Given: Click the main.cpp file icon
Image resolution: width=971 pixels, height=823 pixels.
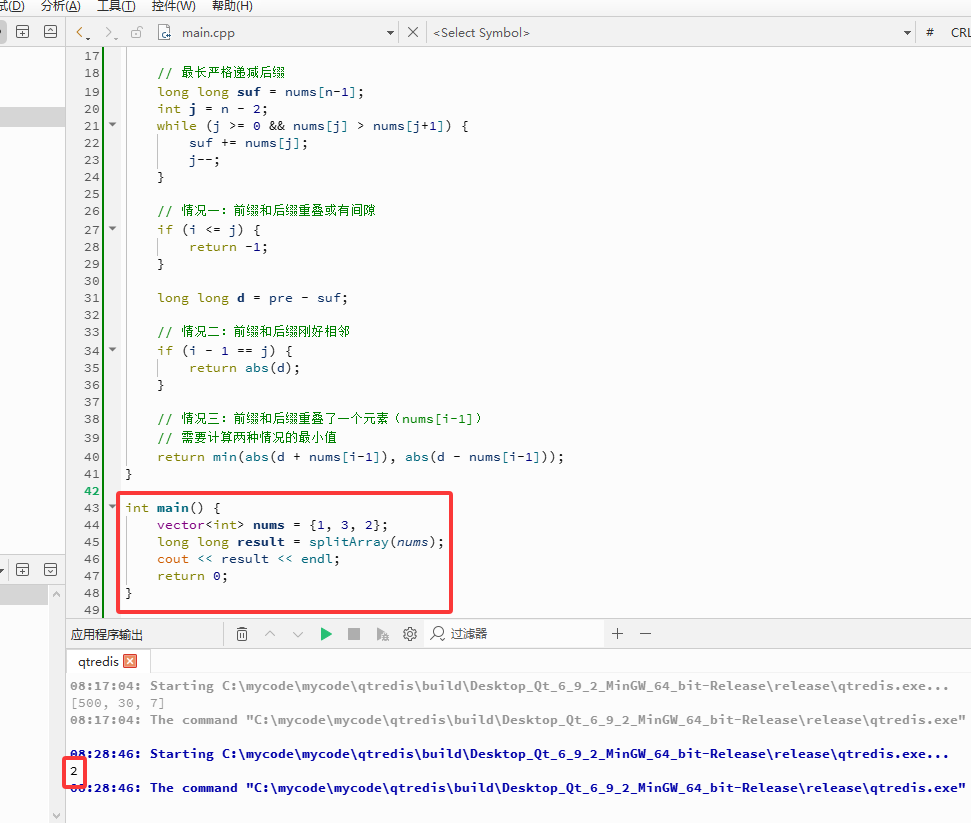Looking at the screenshot, I should [x=164, y=32].
